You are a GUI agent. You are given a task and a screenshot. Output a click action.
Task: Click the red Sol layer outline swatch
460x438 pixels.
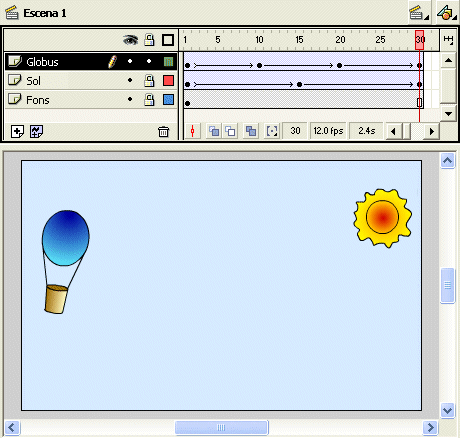point(168,80)
